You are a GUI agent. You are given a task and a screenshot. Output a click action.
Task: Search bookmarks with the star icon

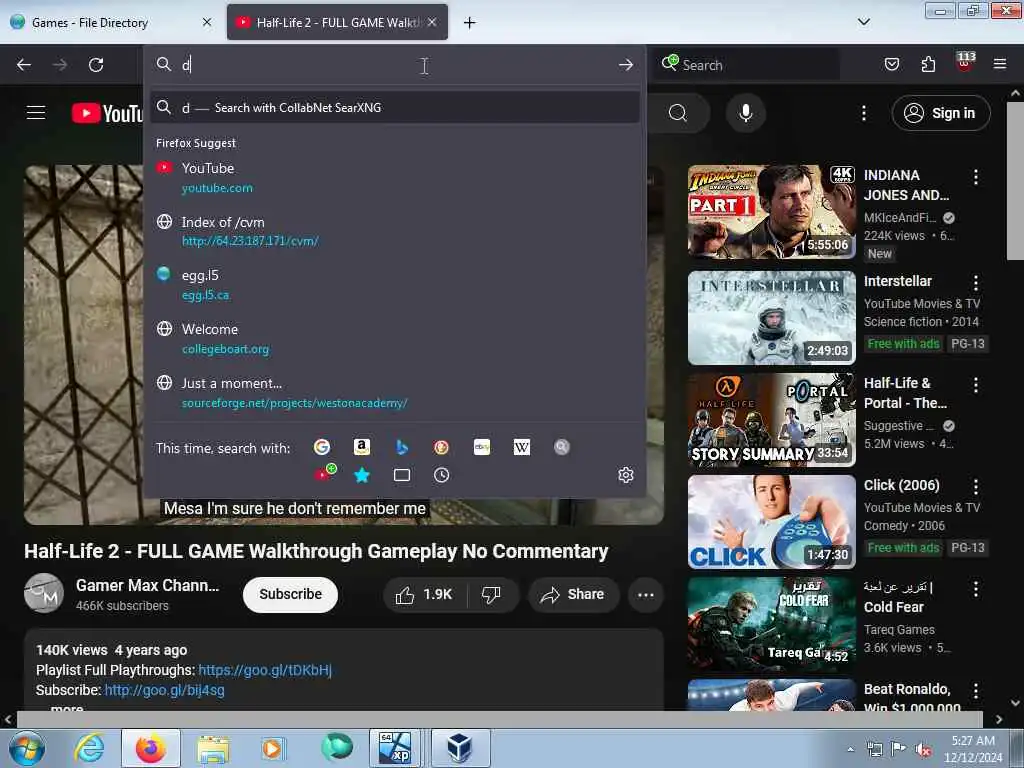pyautogui.click(x=362, y=475)
